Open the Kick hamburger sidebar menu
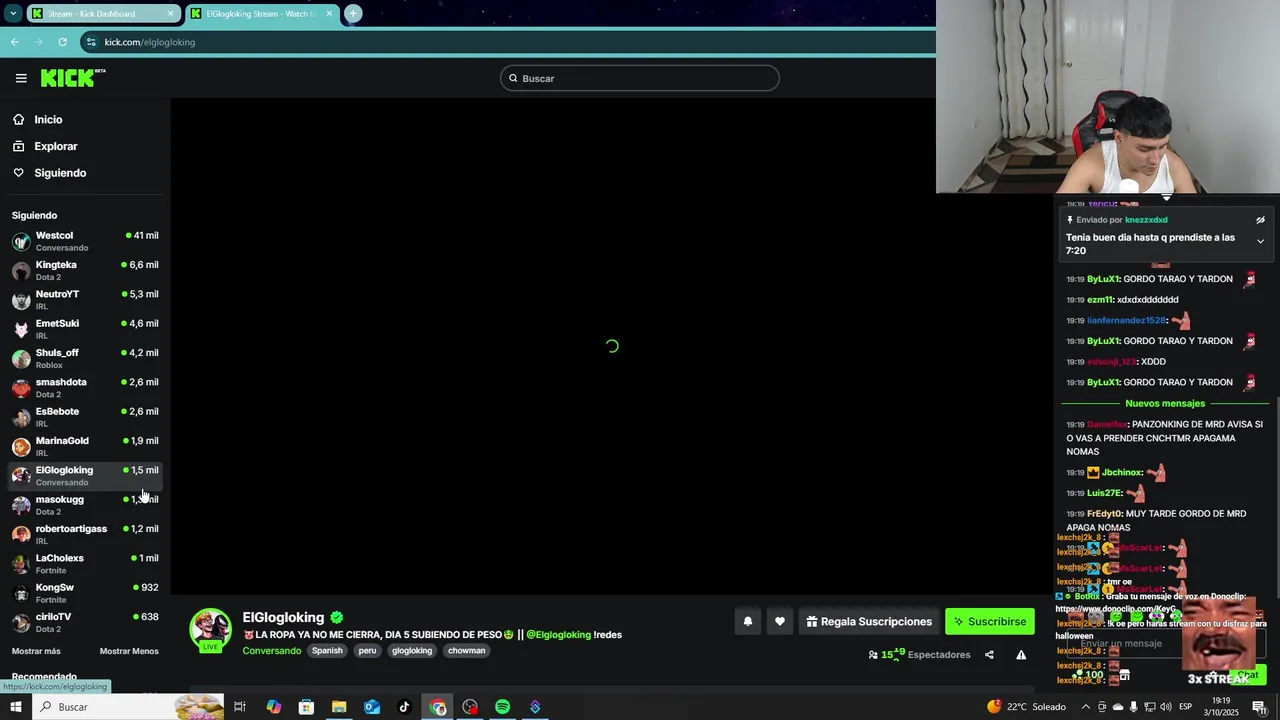 pyautogui.click(x=21, y=78)
